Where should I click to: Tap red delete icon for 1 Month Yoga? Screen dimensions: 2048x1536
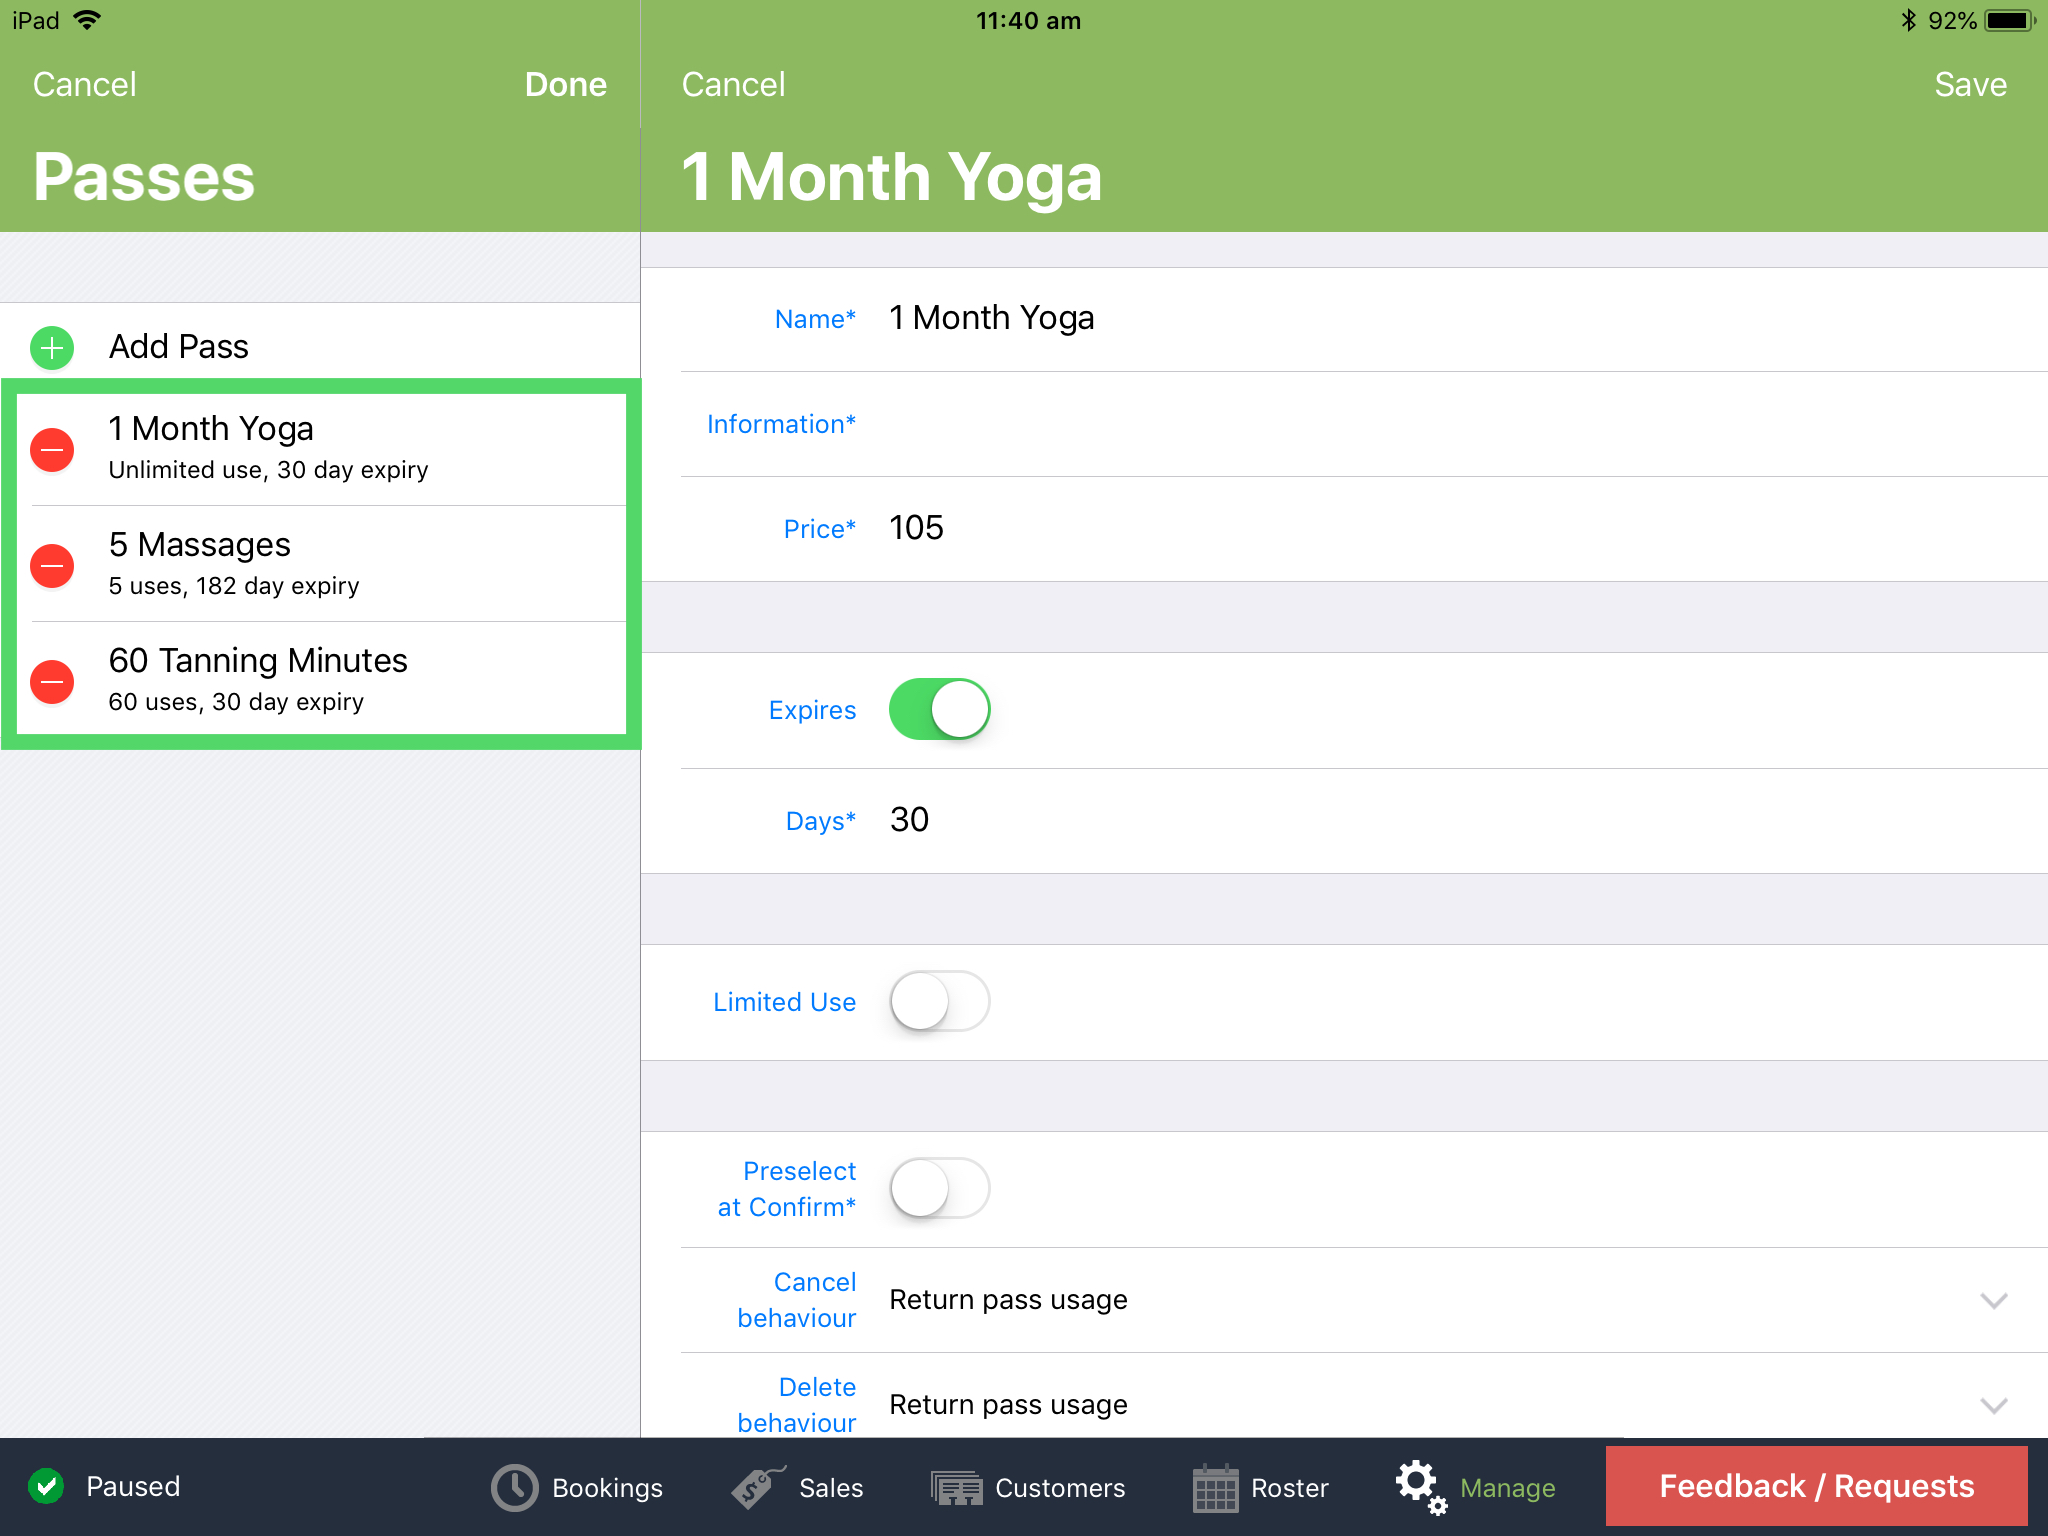click(52, 449)
